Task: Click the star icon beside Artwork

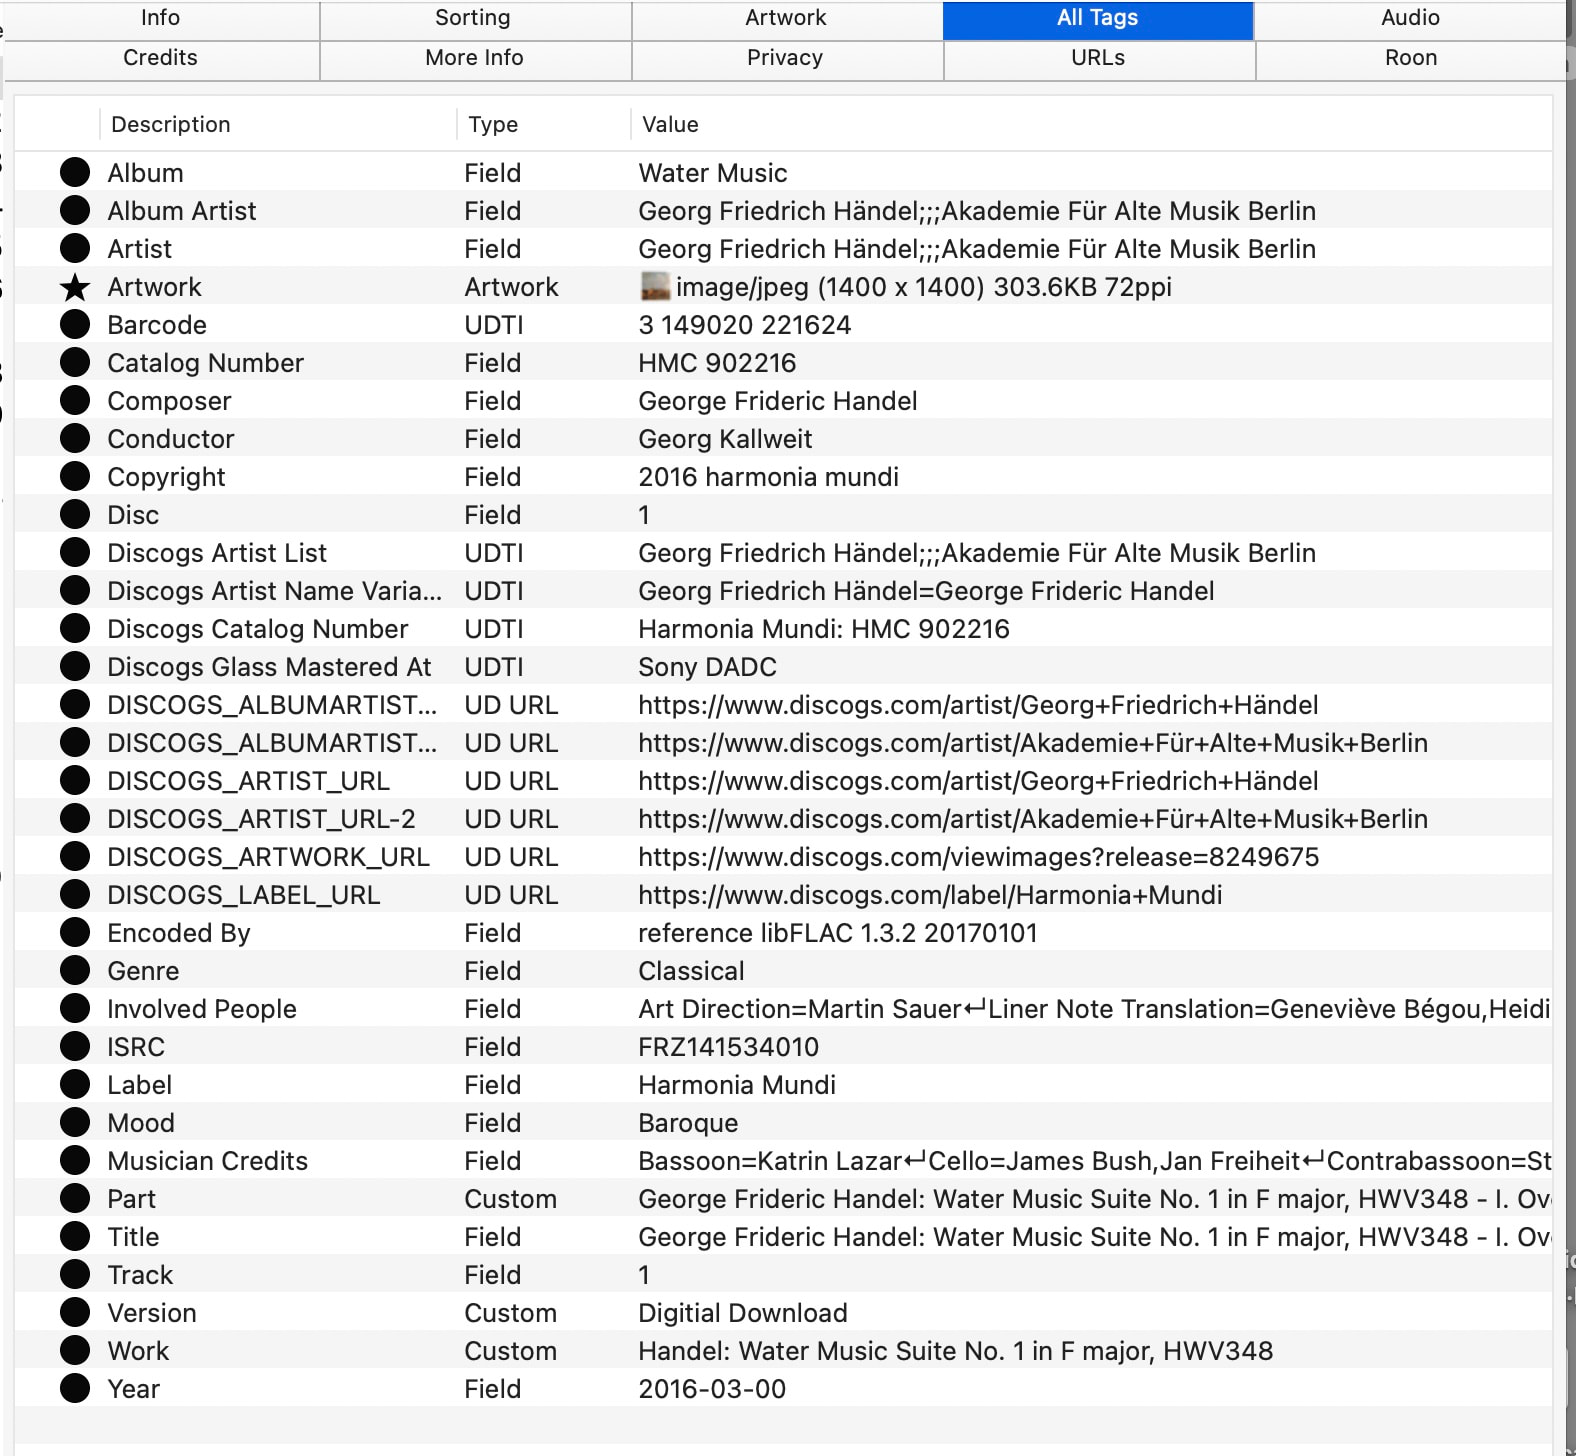Action: 75,288
